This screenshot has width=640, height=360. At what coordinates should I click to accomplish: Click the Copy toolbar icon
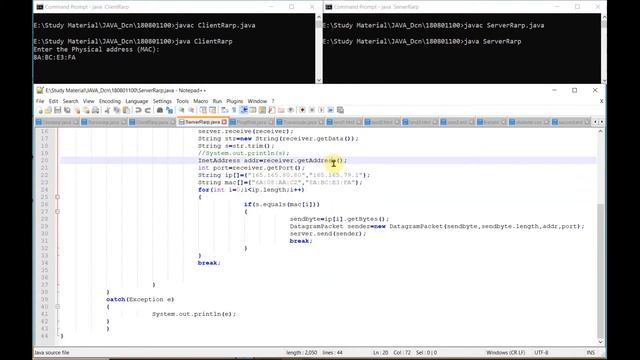coord(116,110)
